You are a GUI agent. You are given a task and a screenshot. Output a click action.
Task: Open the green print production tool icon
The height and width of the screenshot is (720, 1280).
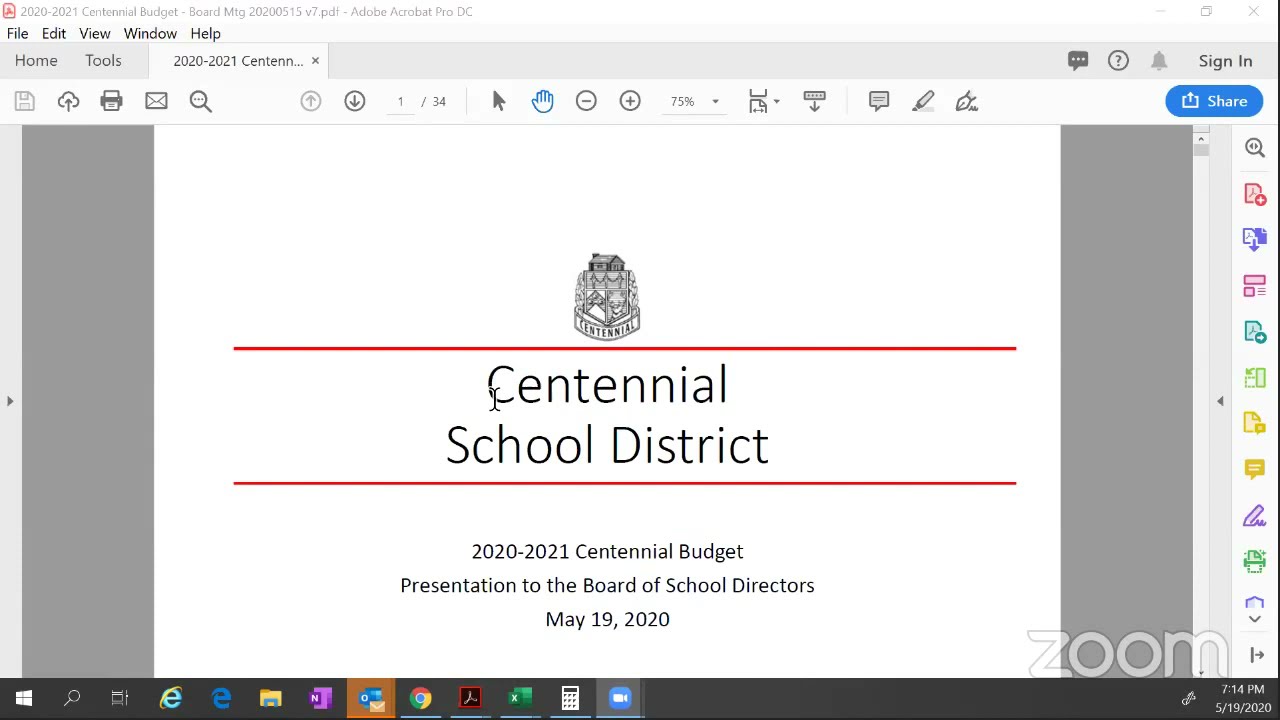(x=1255, y=561)
